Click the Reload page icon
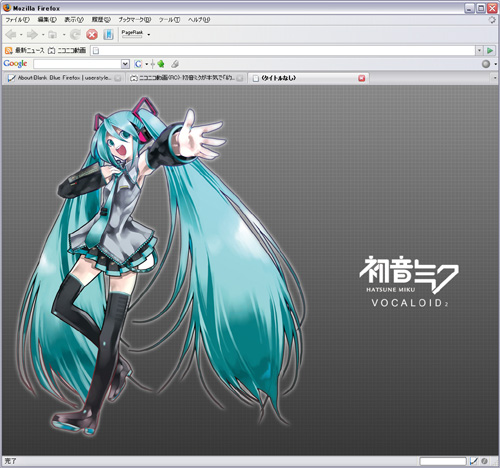 point(75,34)
